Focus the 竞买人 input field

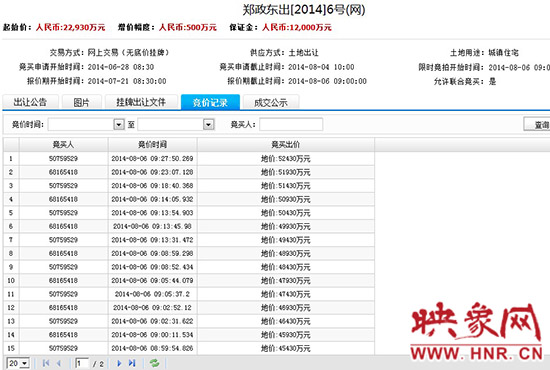click(x=291, y=125)
